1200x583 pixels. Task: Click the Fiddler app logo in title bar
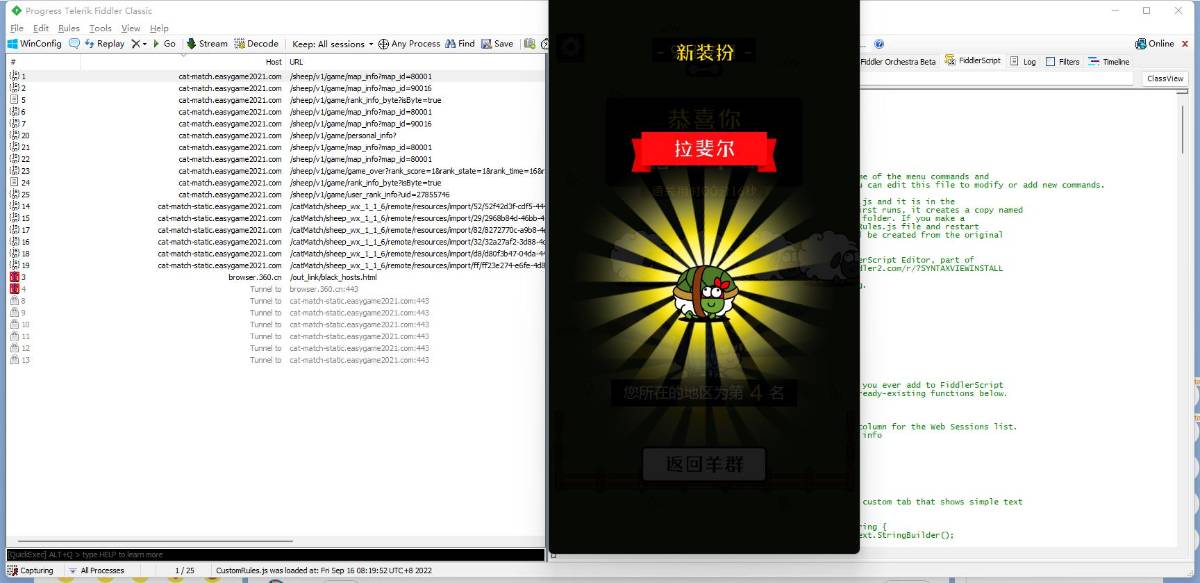point(15,10)
